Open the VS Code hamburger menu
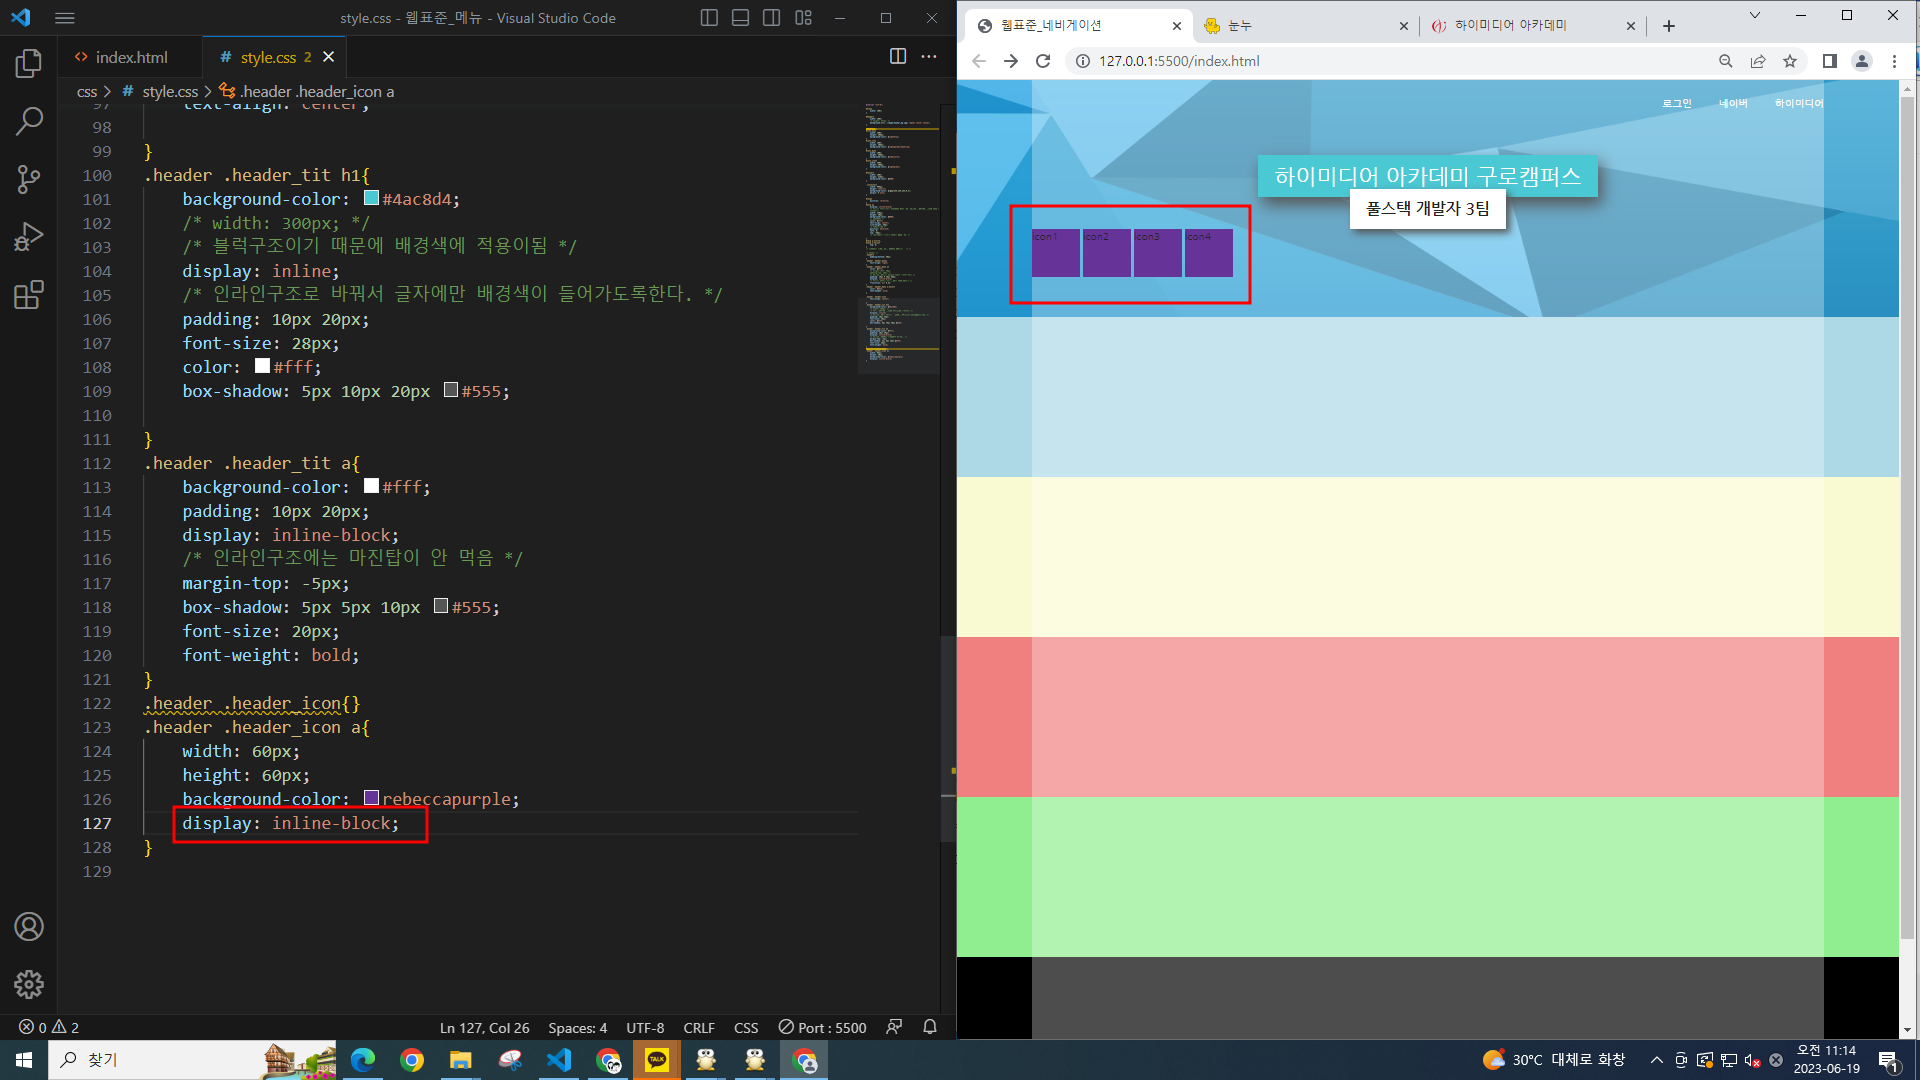1920x1080 pixels. click(65, 18)
